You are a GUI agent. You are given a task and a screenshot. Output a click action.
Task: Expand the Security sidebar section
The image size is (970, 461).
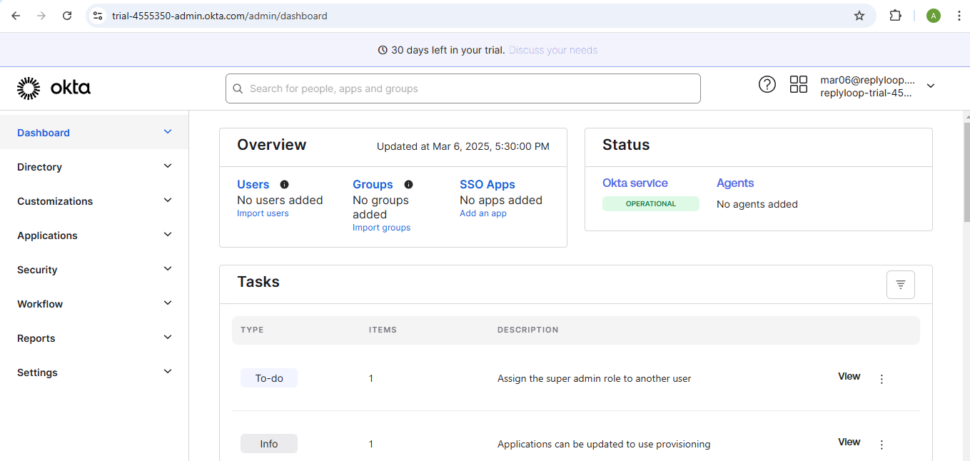pyautogui.click(x=168, y=269)
